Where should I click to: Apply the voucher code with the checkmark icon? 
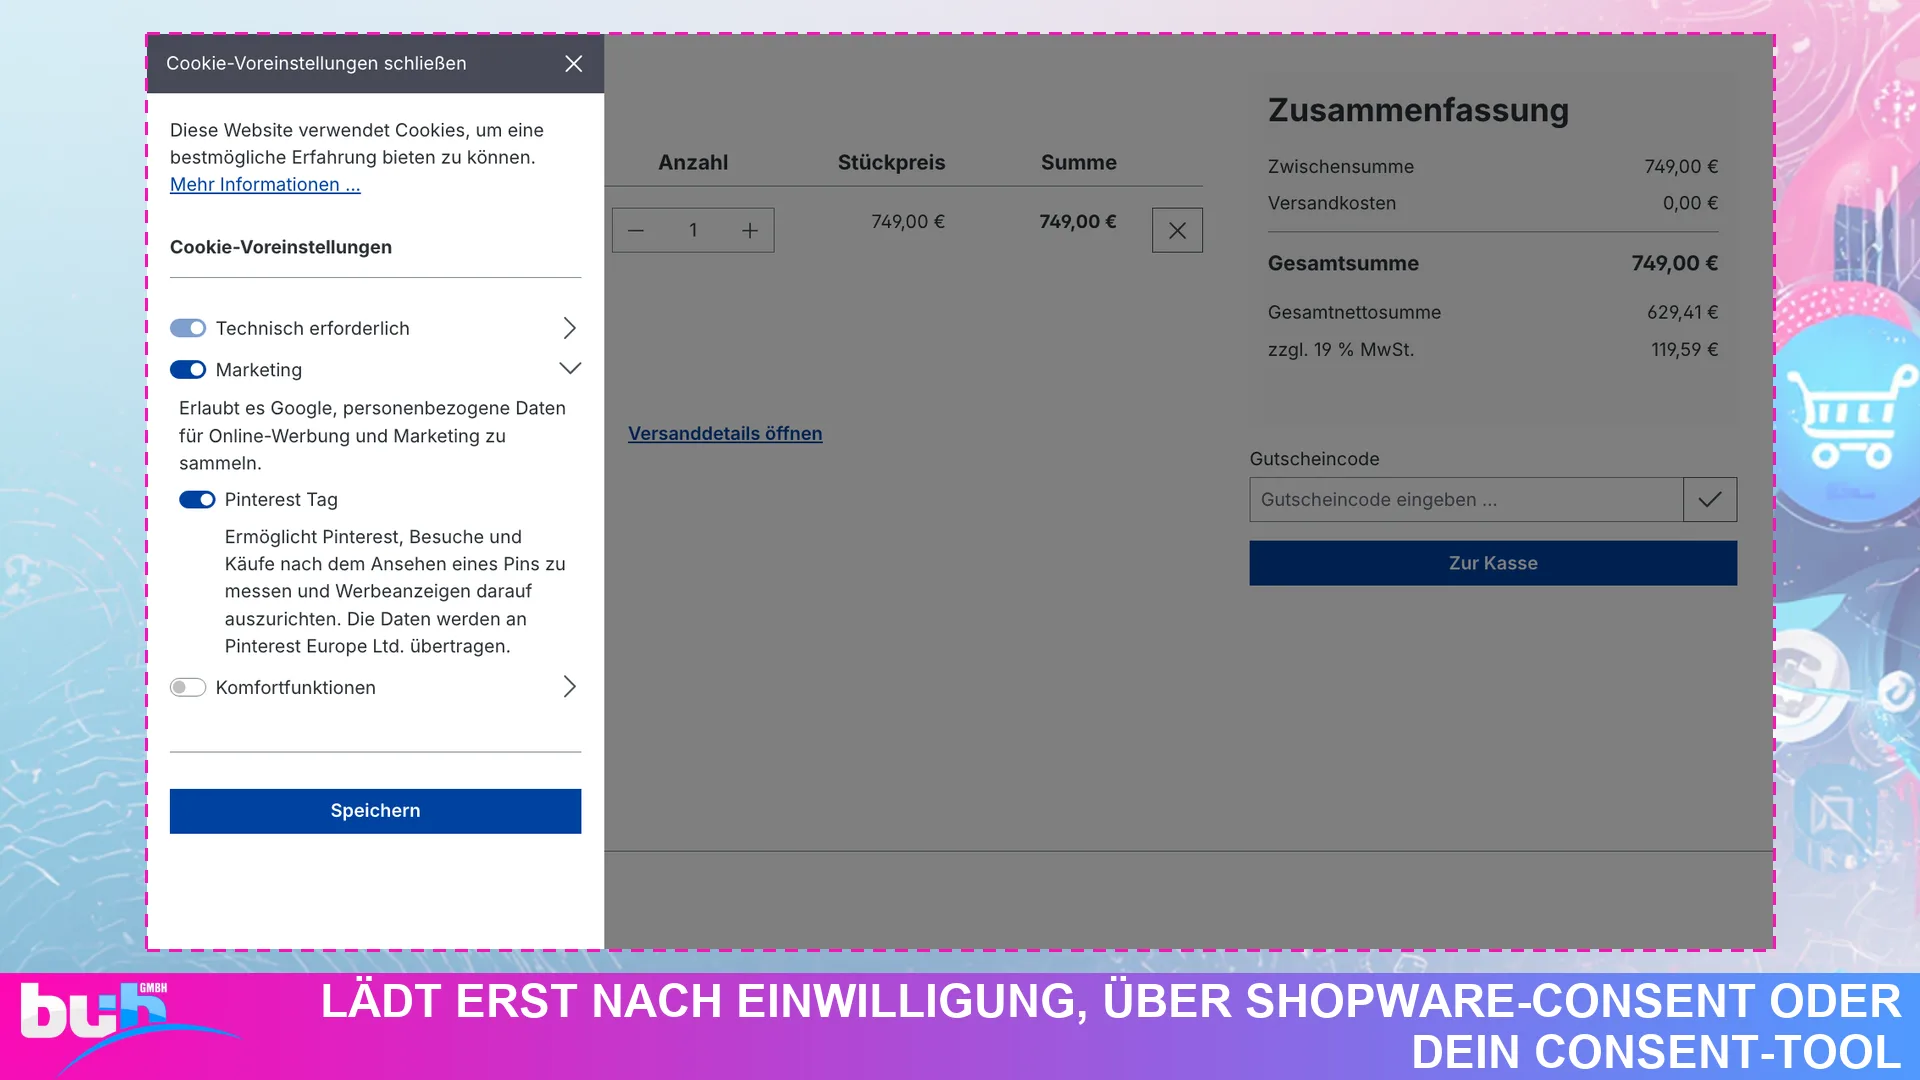[x=1710, y=500]
